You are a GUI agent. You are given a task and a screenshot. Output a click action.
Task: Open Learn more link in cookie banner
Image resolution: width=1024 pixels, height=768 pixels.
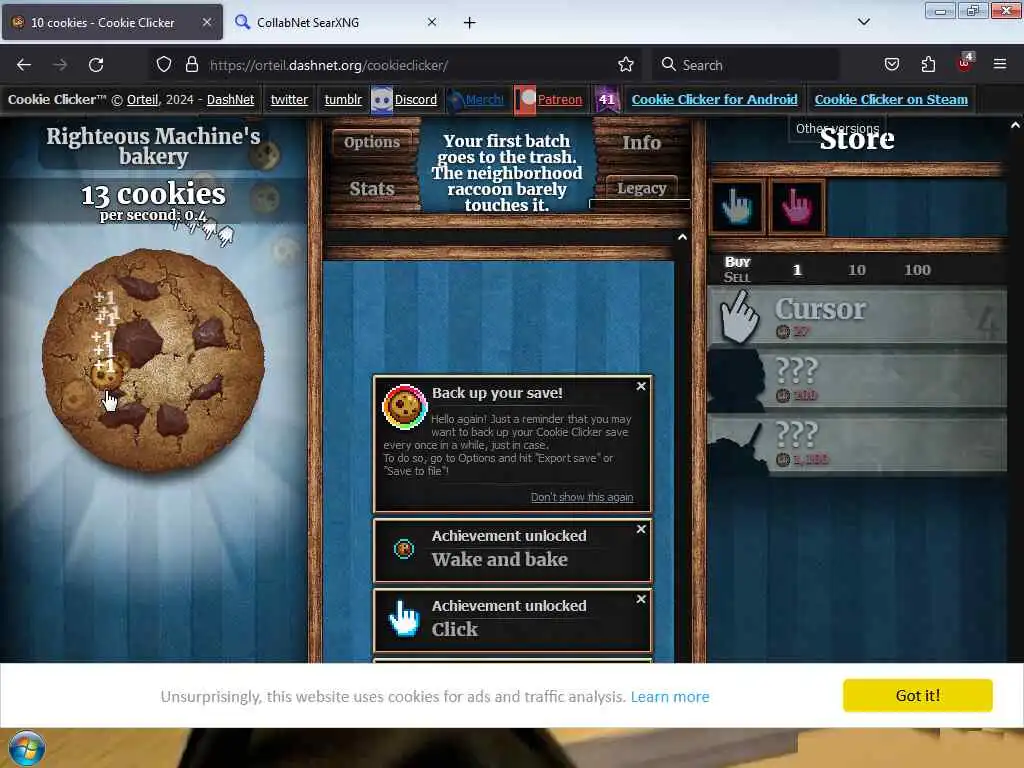tap(669, 696)
